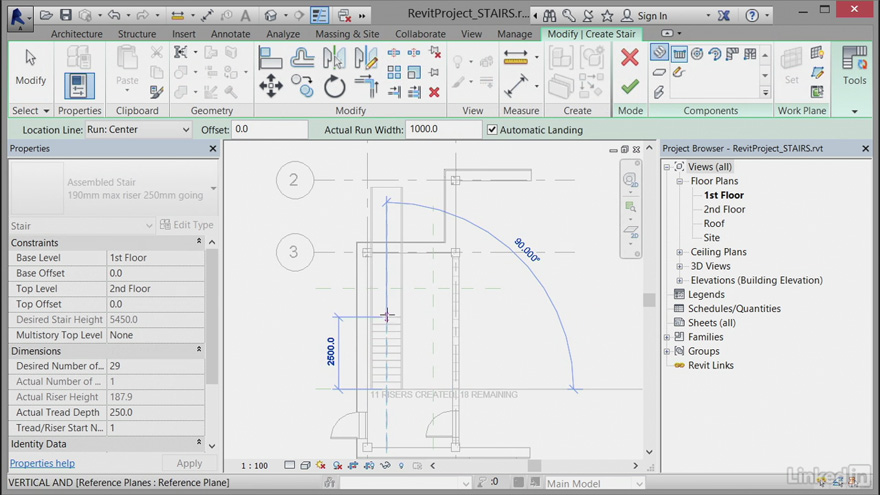Image resolution: width=880 pixels, height=495 pixels.
Task: Open the Manage ribbon tab
Action: (515, 34)
